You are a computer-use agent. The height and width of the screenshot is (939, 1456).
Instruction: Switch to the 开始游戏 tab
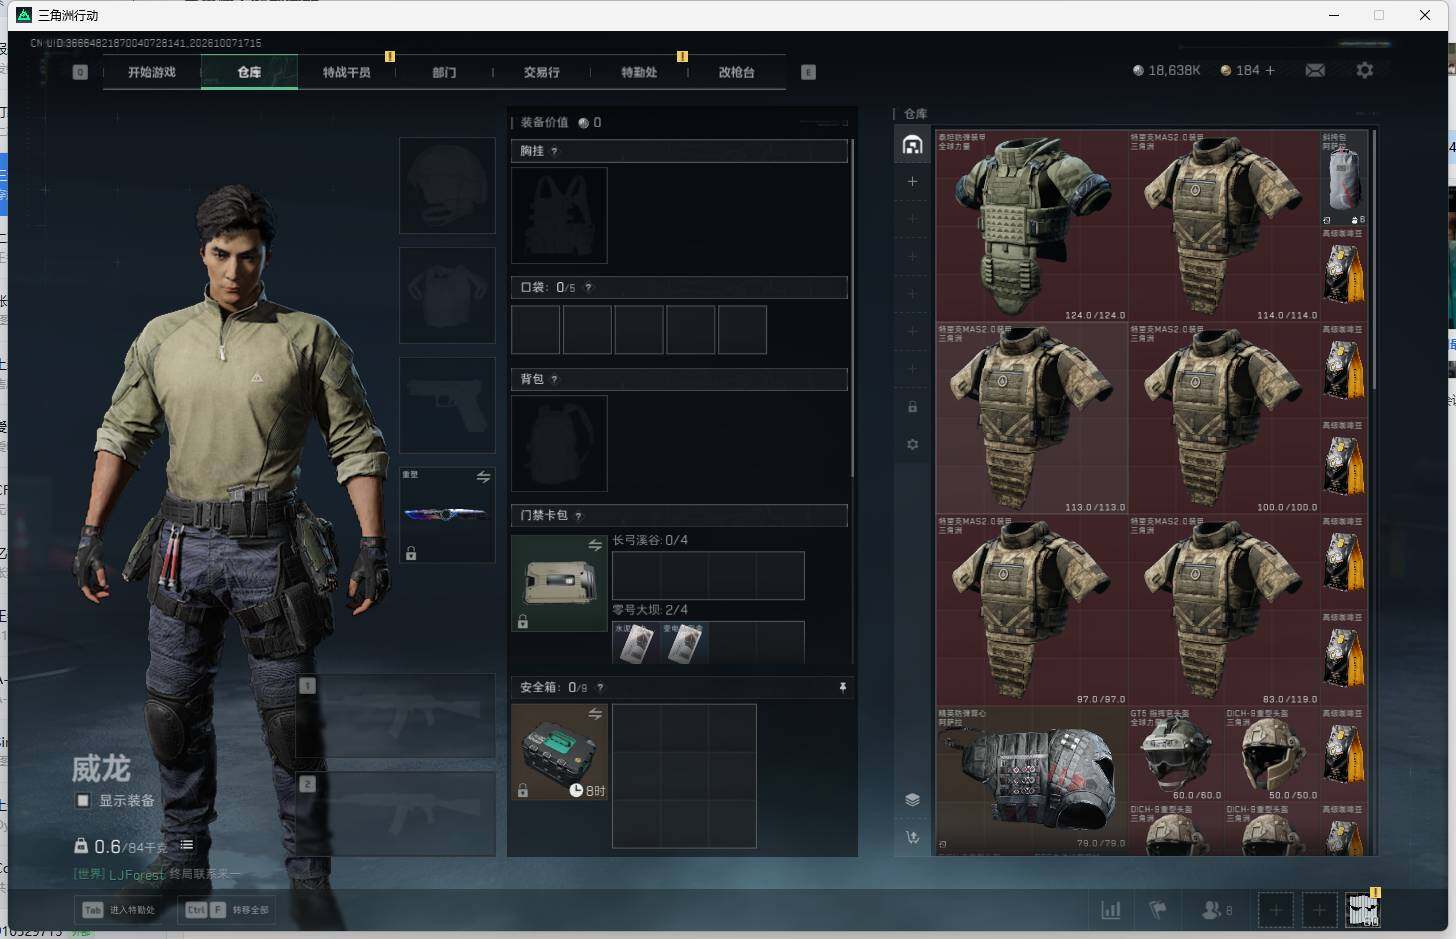click(x=152, y=72)
